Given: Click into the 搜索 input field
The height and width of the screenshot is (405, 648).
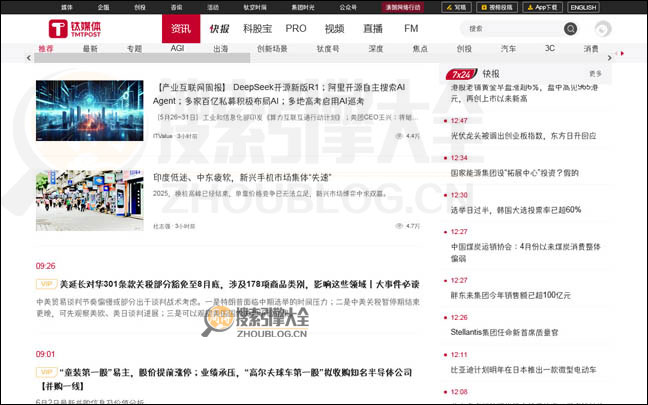Looking at the screenshot, I should click(x=512, y=29).
